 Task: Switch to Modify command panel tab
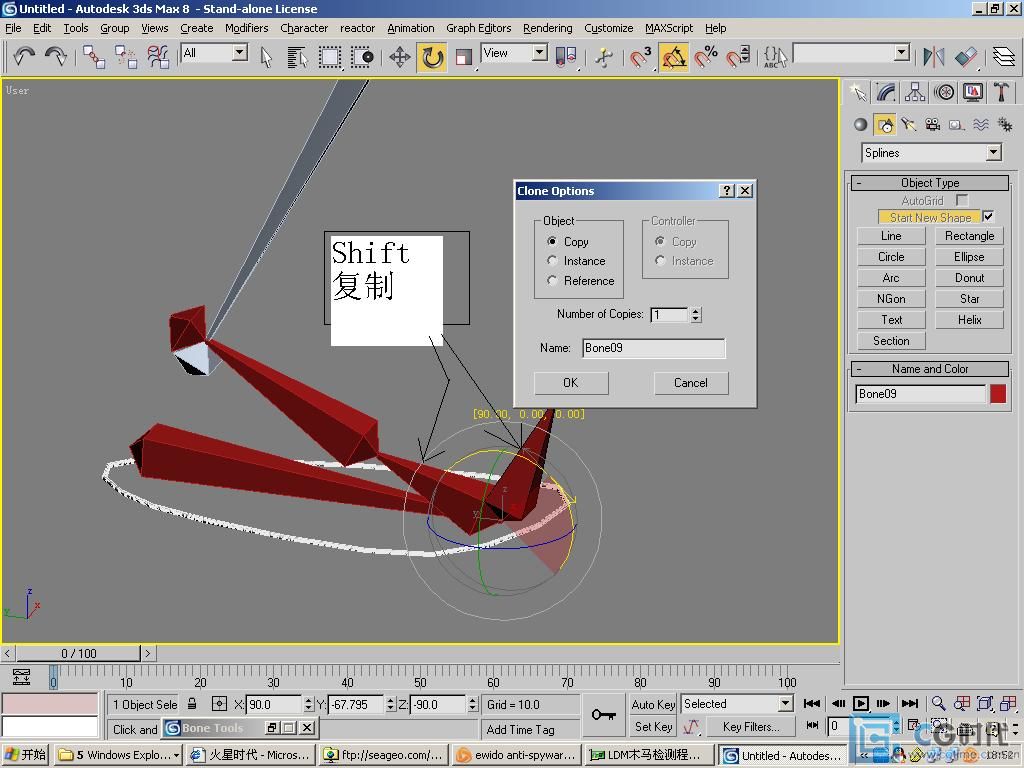tap(886, 92)
